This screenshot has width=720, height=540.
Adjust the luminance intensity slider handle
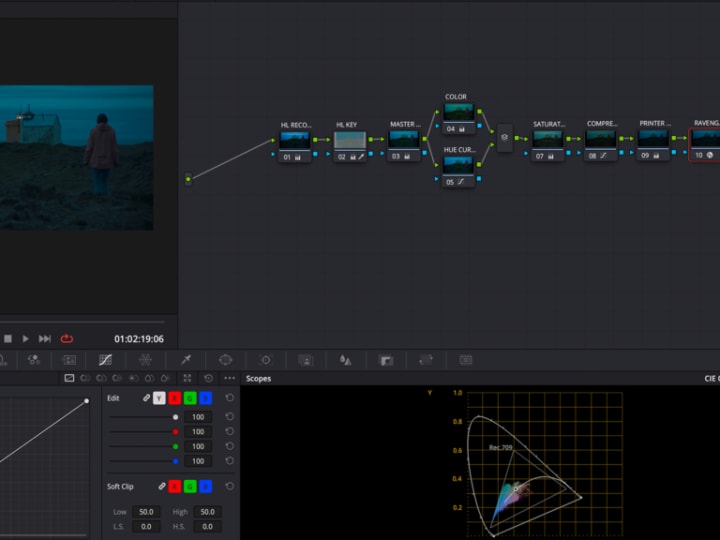175,417
